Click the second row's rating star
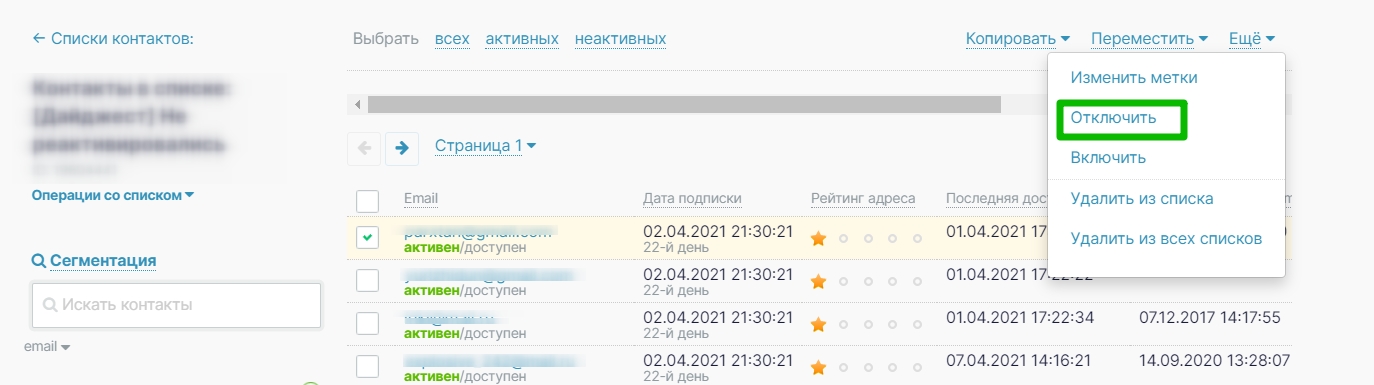This screenshot has width=1374, height=385. coord(819,282)
